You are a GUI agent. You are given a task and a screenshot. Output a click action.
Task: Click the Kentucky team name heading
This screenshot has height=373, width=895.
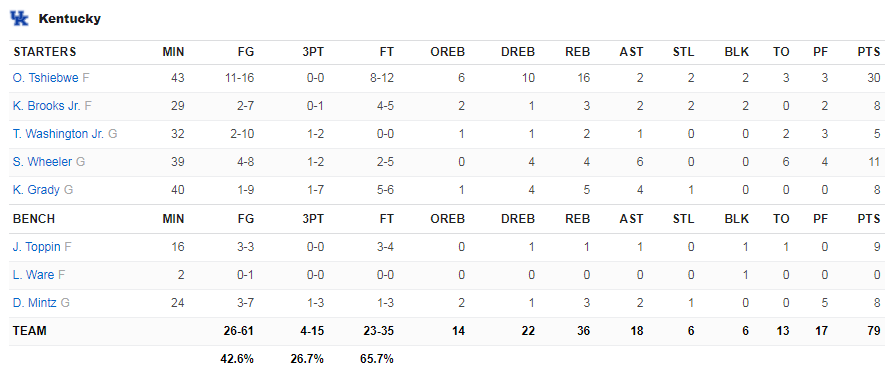click(70, 19)
